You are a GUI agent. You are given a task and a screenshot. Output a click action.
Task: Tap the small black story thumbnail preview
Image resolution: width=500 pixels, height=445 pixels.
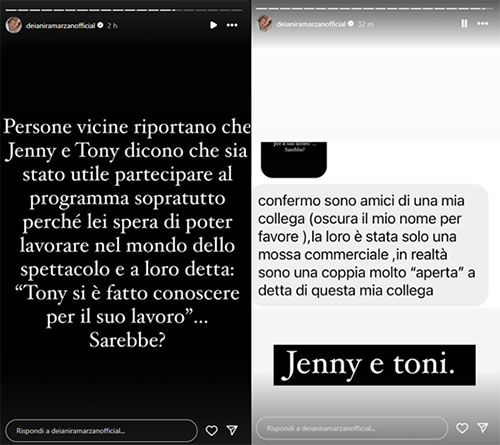[294, 160]
